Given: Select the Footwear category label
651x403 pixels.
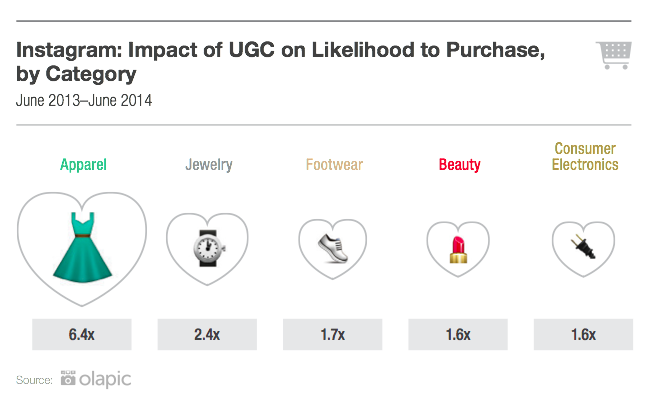Looking at the screenshot, I should pos(334,165).
